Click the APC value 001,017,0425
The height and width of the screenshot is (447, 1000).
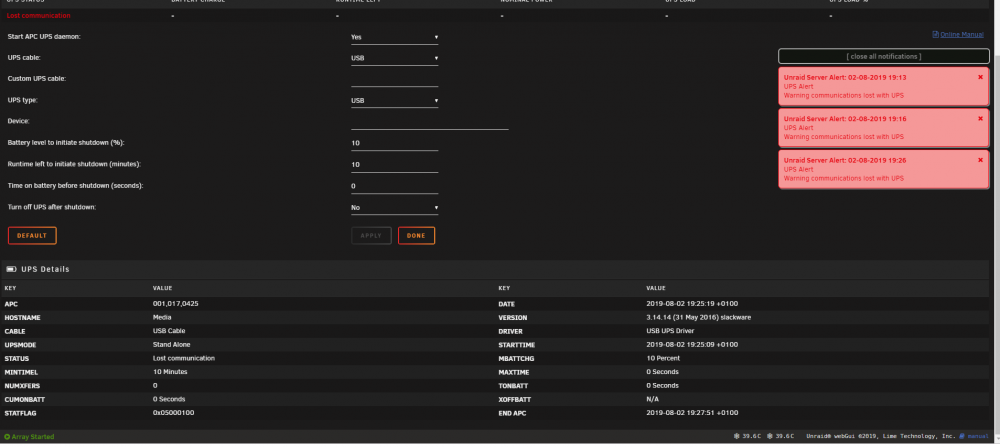pos(175,304)
